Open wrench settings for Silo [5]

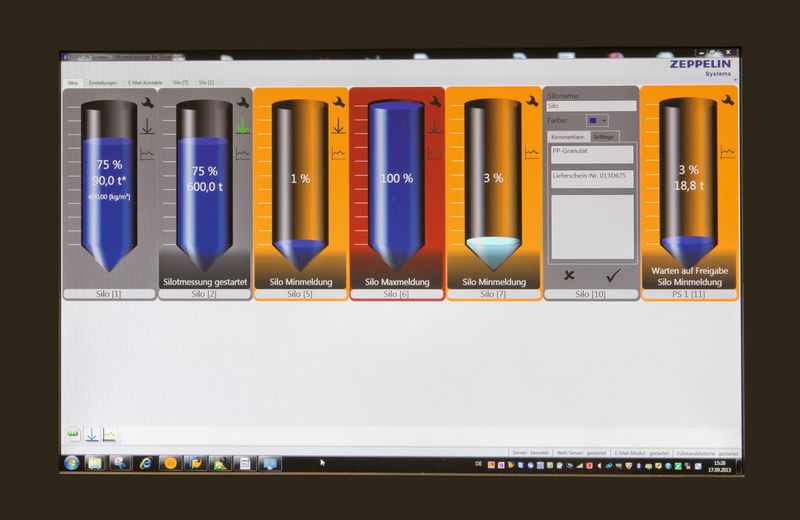(x=339, y=102)
